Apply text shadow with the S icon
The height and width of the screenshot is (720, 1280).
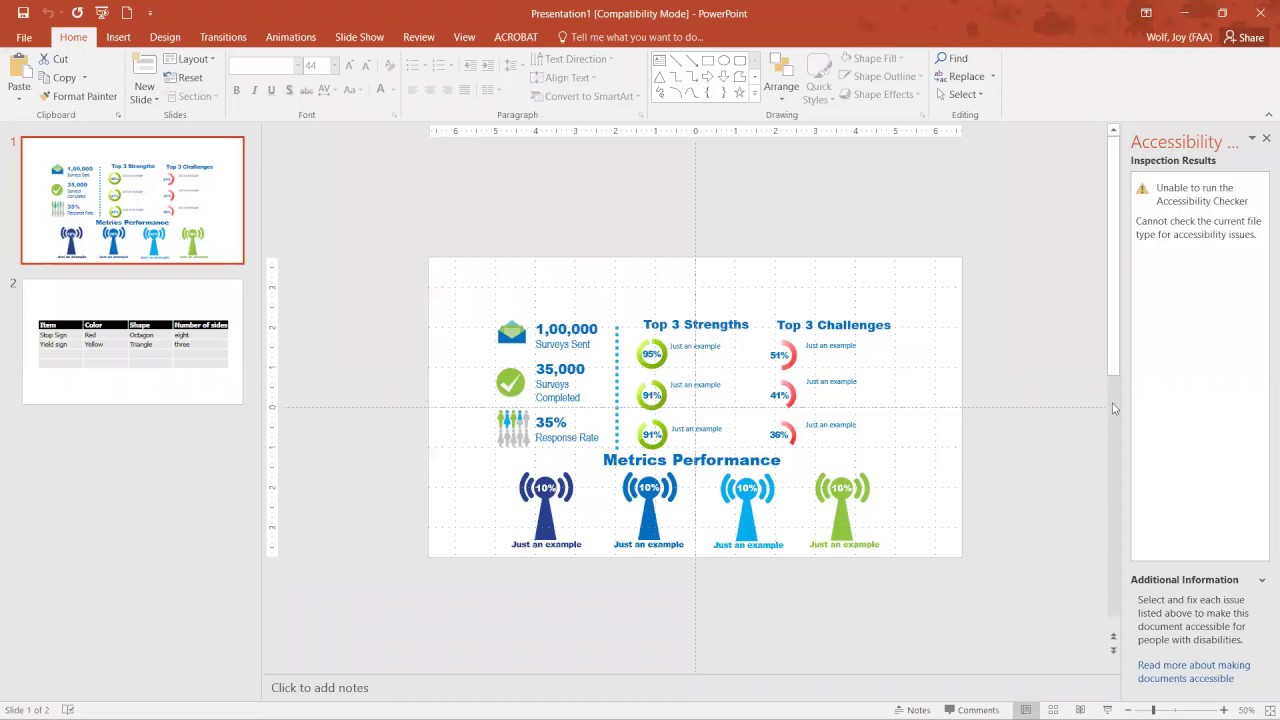(289, 90)
